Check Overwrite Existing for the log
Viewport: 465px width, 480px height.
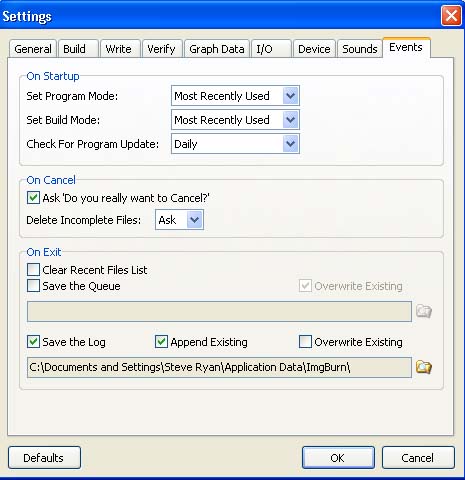coord(305,342)
